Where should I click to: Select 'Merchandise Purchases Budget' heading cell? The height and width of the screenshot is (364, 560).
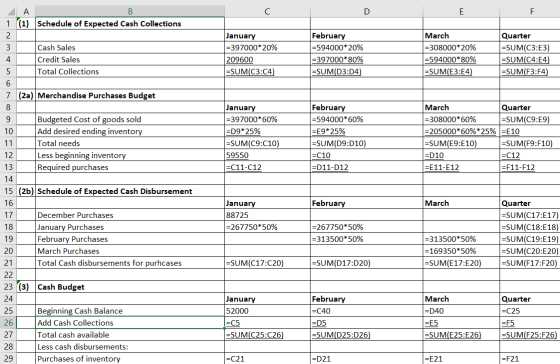tap(130, 95)
